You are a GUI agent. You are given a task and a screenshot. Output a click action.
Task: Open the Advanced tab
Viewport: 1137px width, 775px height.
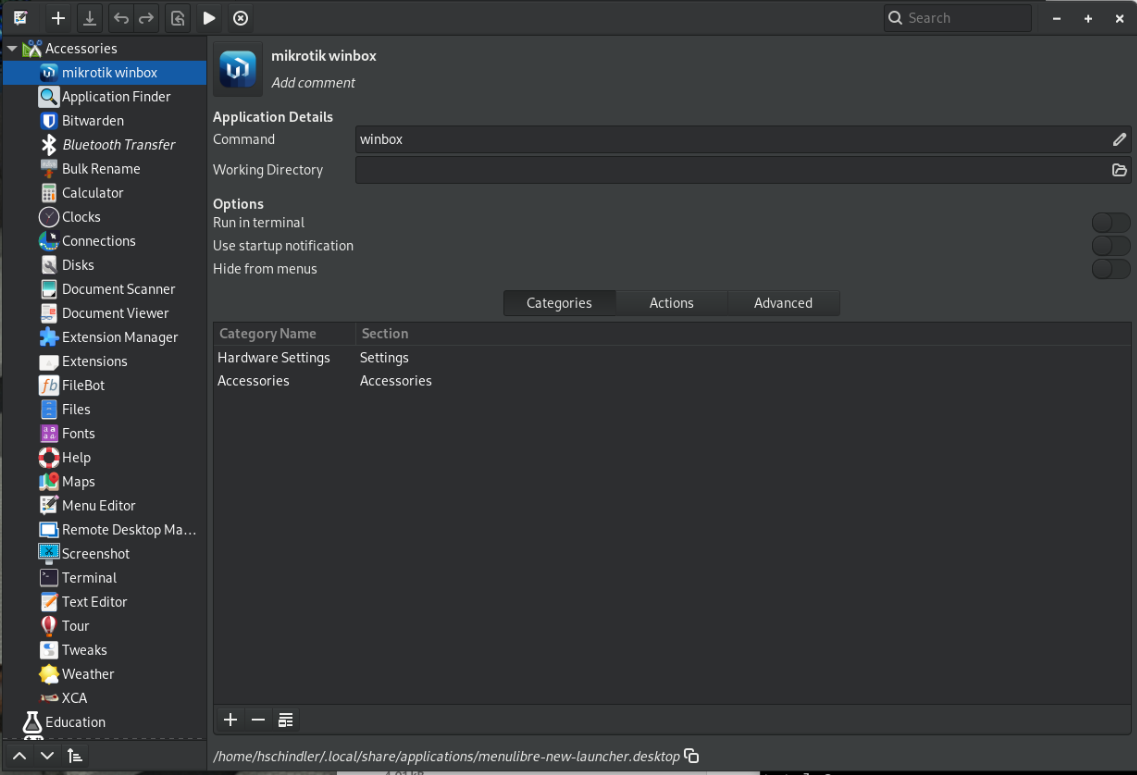[783, 303]
